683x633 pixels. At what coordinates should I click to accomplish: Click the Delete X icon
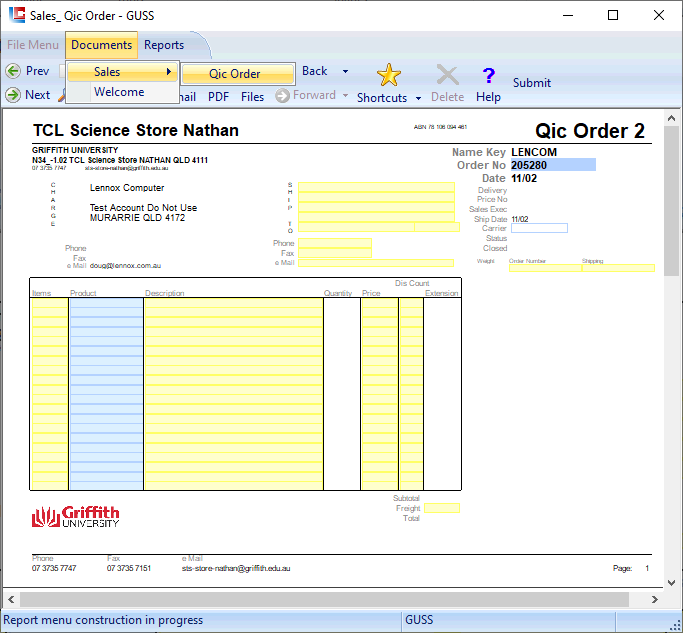pyautogui.click(x=447, y=75)
